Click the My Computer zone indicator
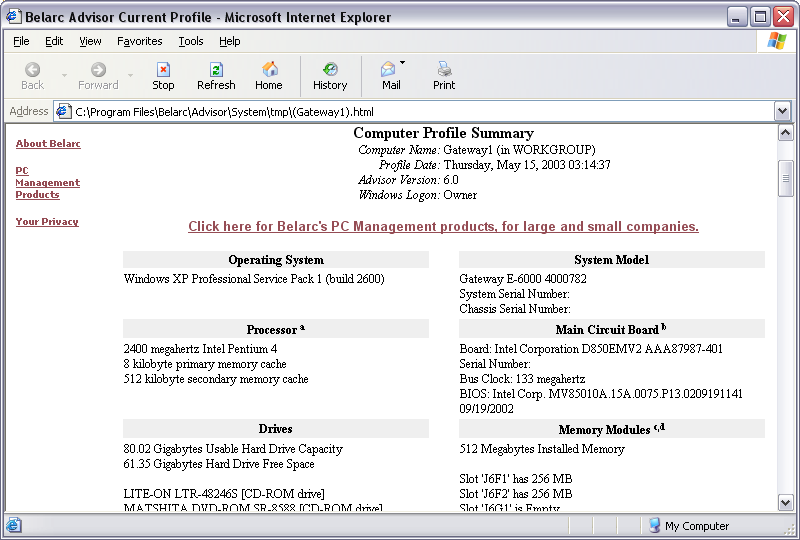 tap(689, 525)
